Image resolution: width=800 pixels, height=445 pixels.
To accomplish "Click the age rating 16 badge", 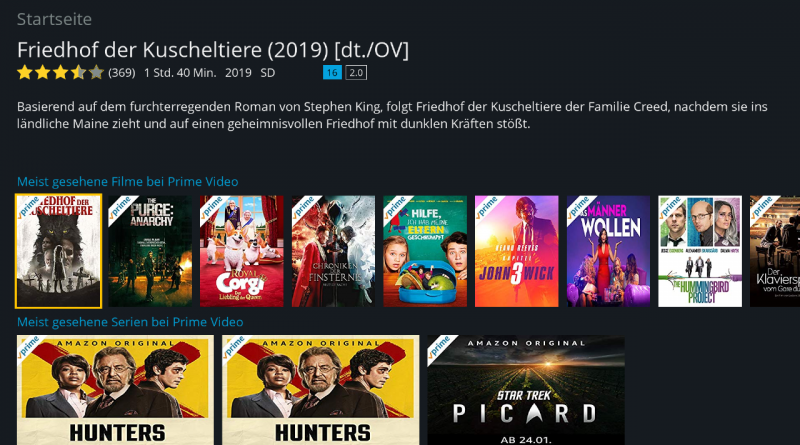I will point(332,72).
